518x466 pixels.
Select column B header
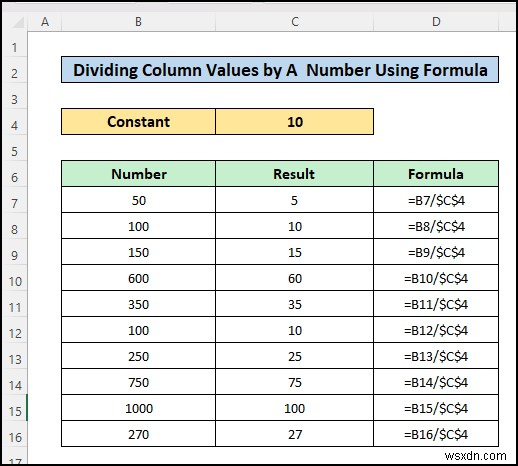138,22
